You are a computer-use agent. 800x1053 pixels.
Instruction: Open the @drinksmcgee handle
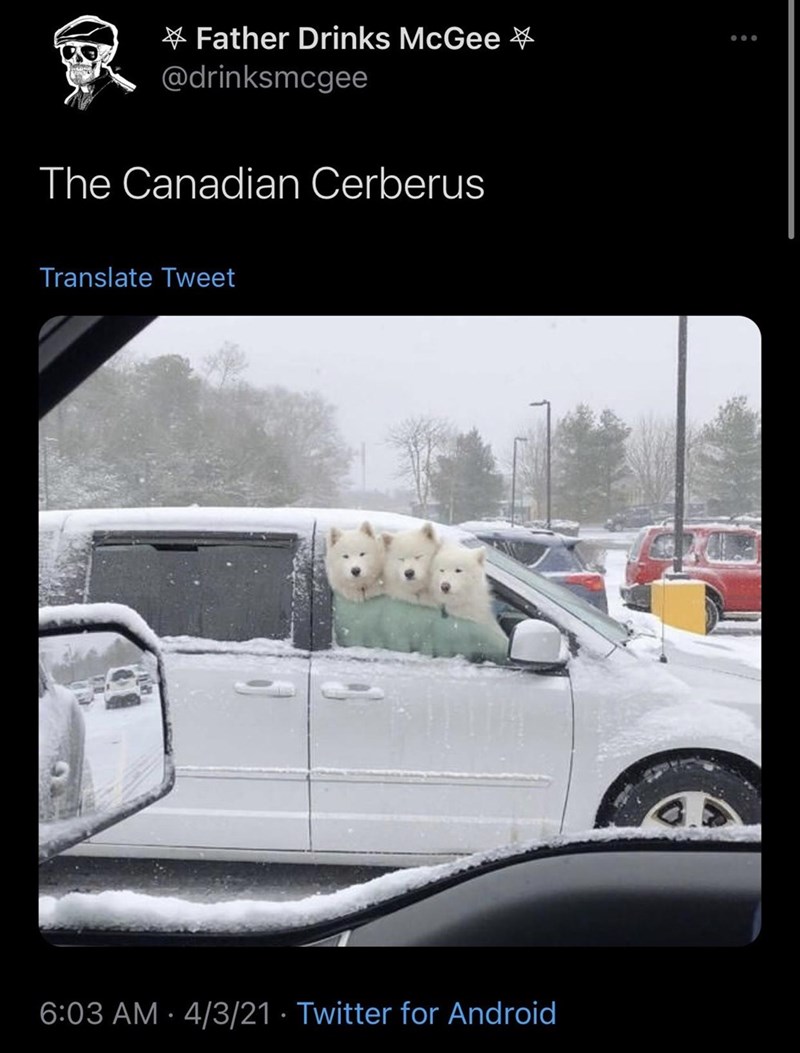[x=265, y=79]
